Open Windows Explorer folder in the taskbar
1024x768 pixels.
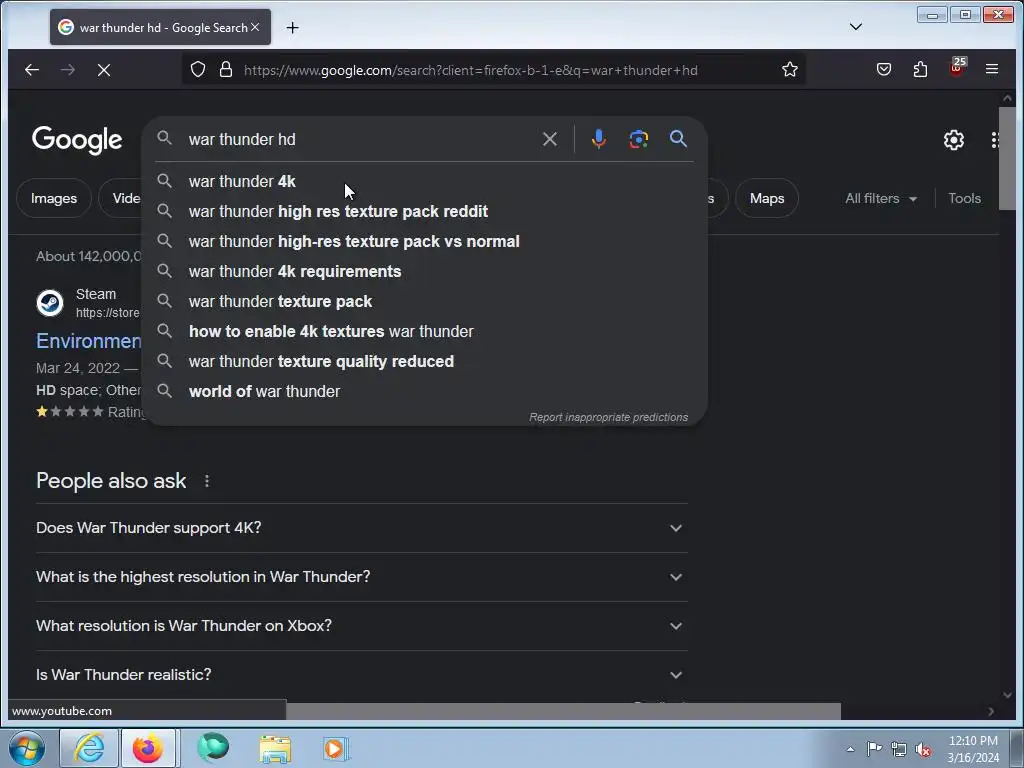(x=275, y=748)
